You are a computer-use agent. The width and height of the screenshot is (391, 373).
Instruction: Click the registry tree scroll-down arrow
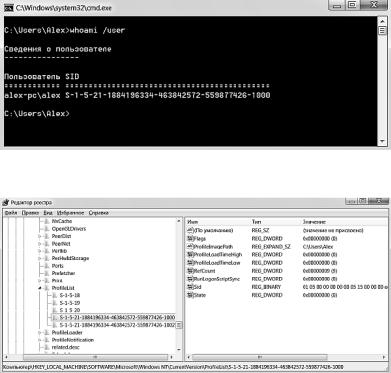tap(179, 349)
